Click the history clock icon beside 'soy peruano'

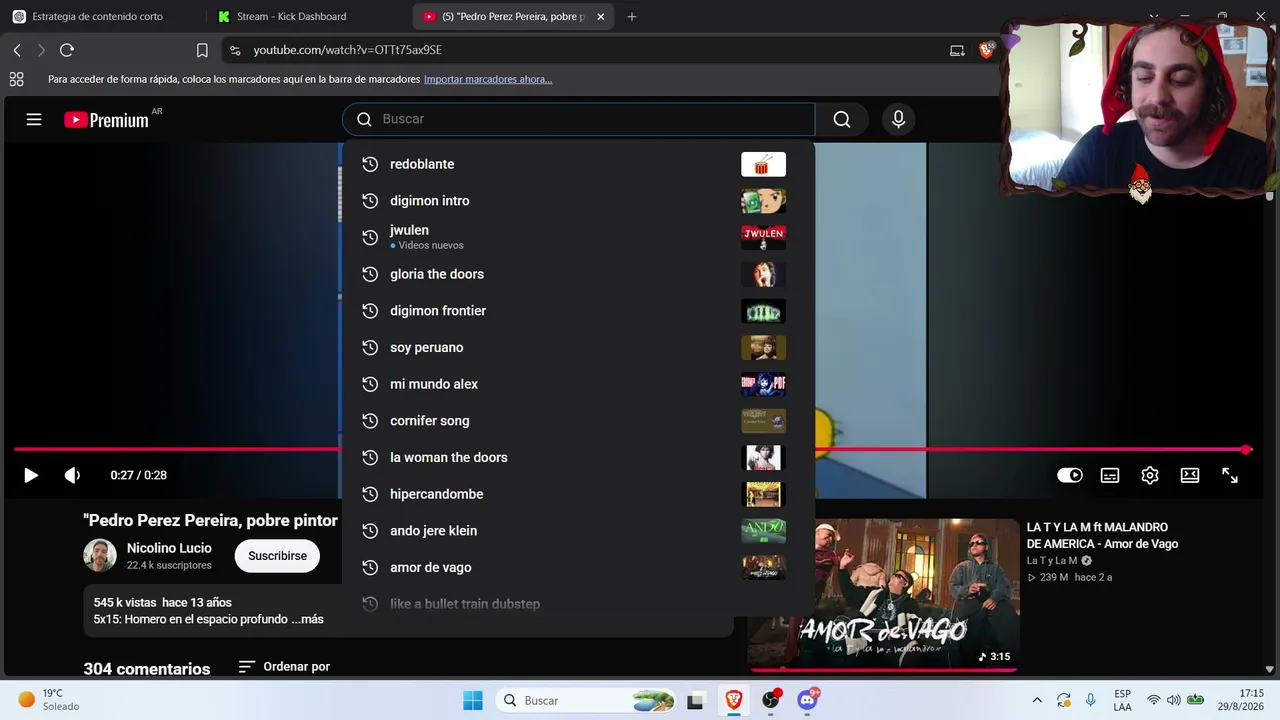click(x=370, y=348)
